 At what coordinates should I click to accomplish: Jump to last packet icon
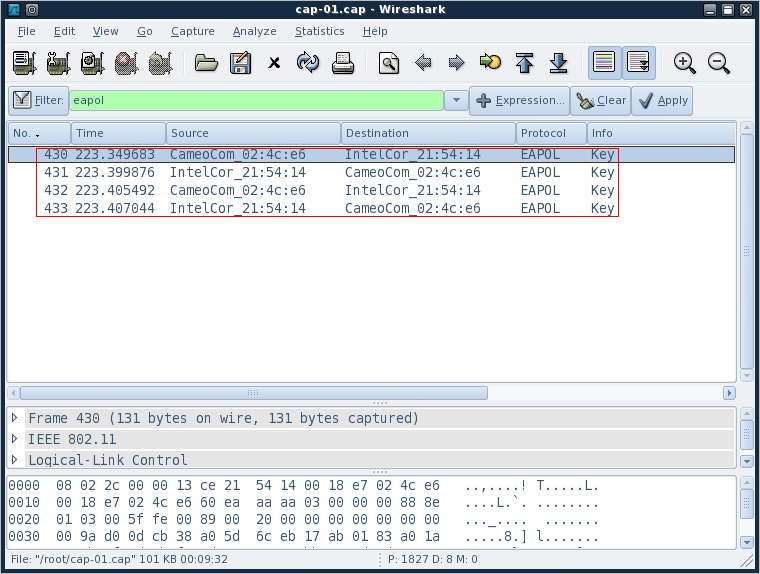[558, 63]
